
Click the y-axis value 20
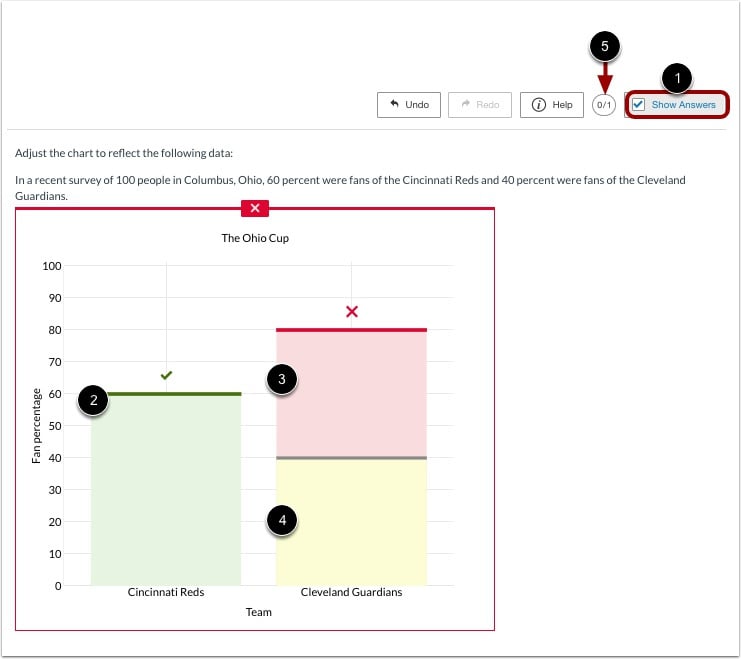[55, 522]
